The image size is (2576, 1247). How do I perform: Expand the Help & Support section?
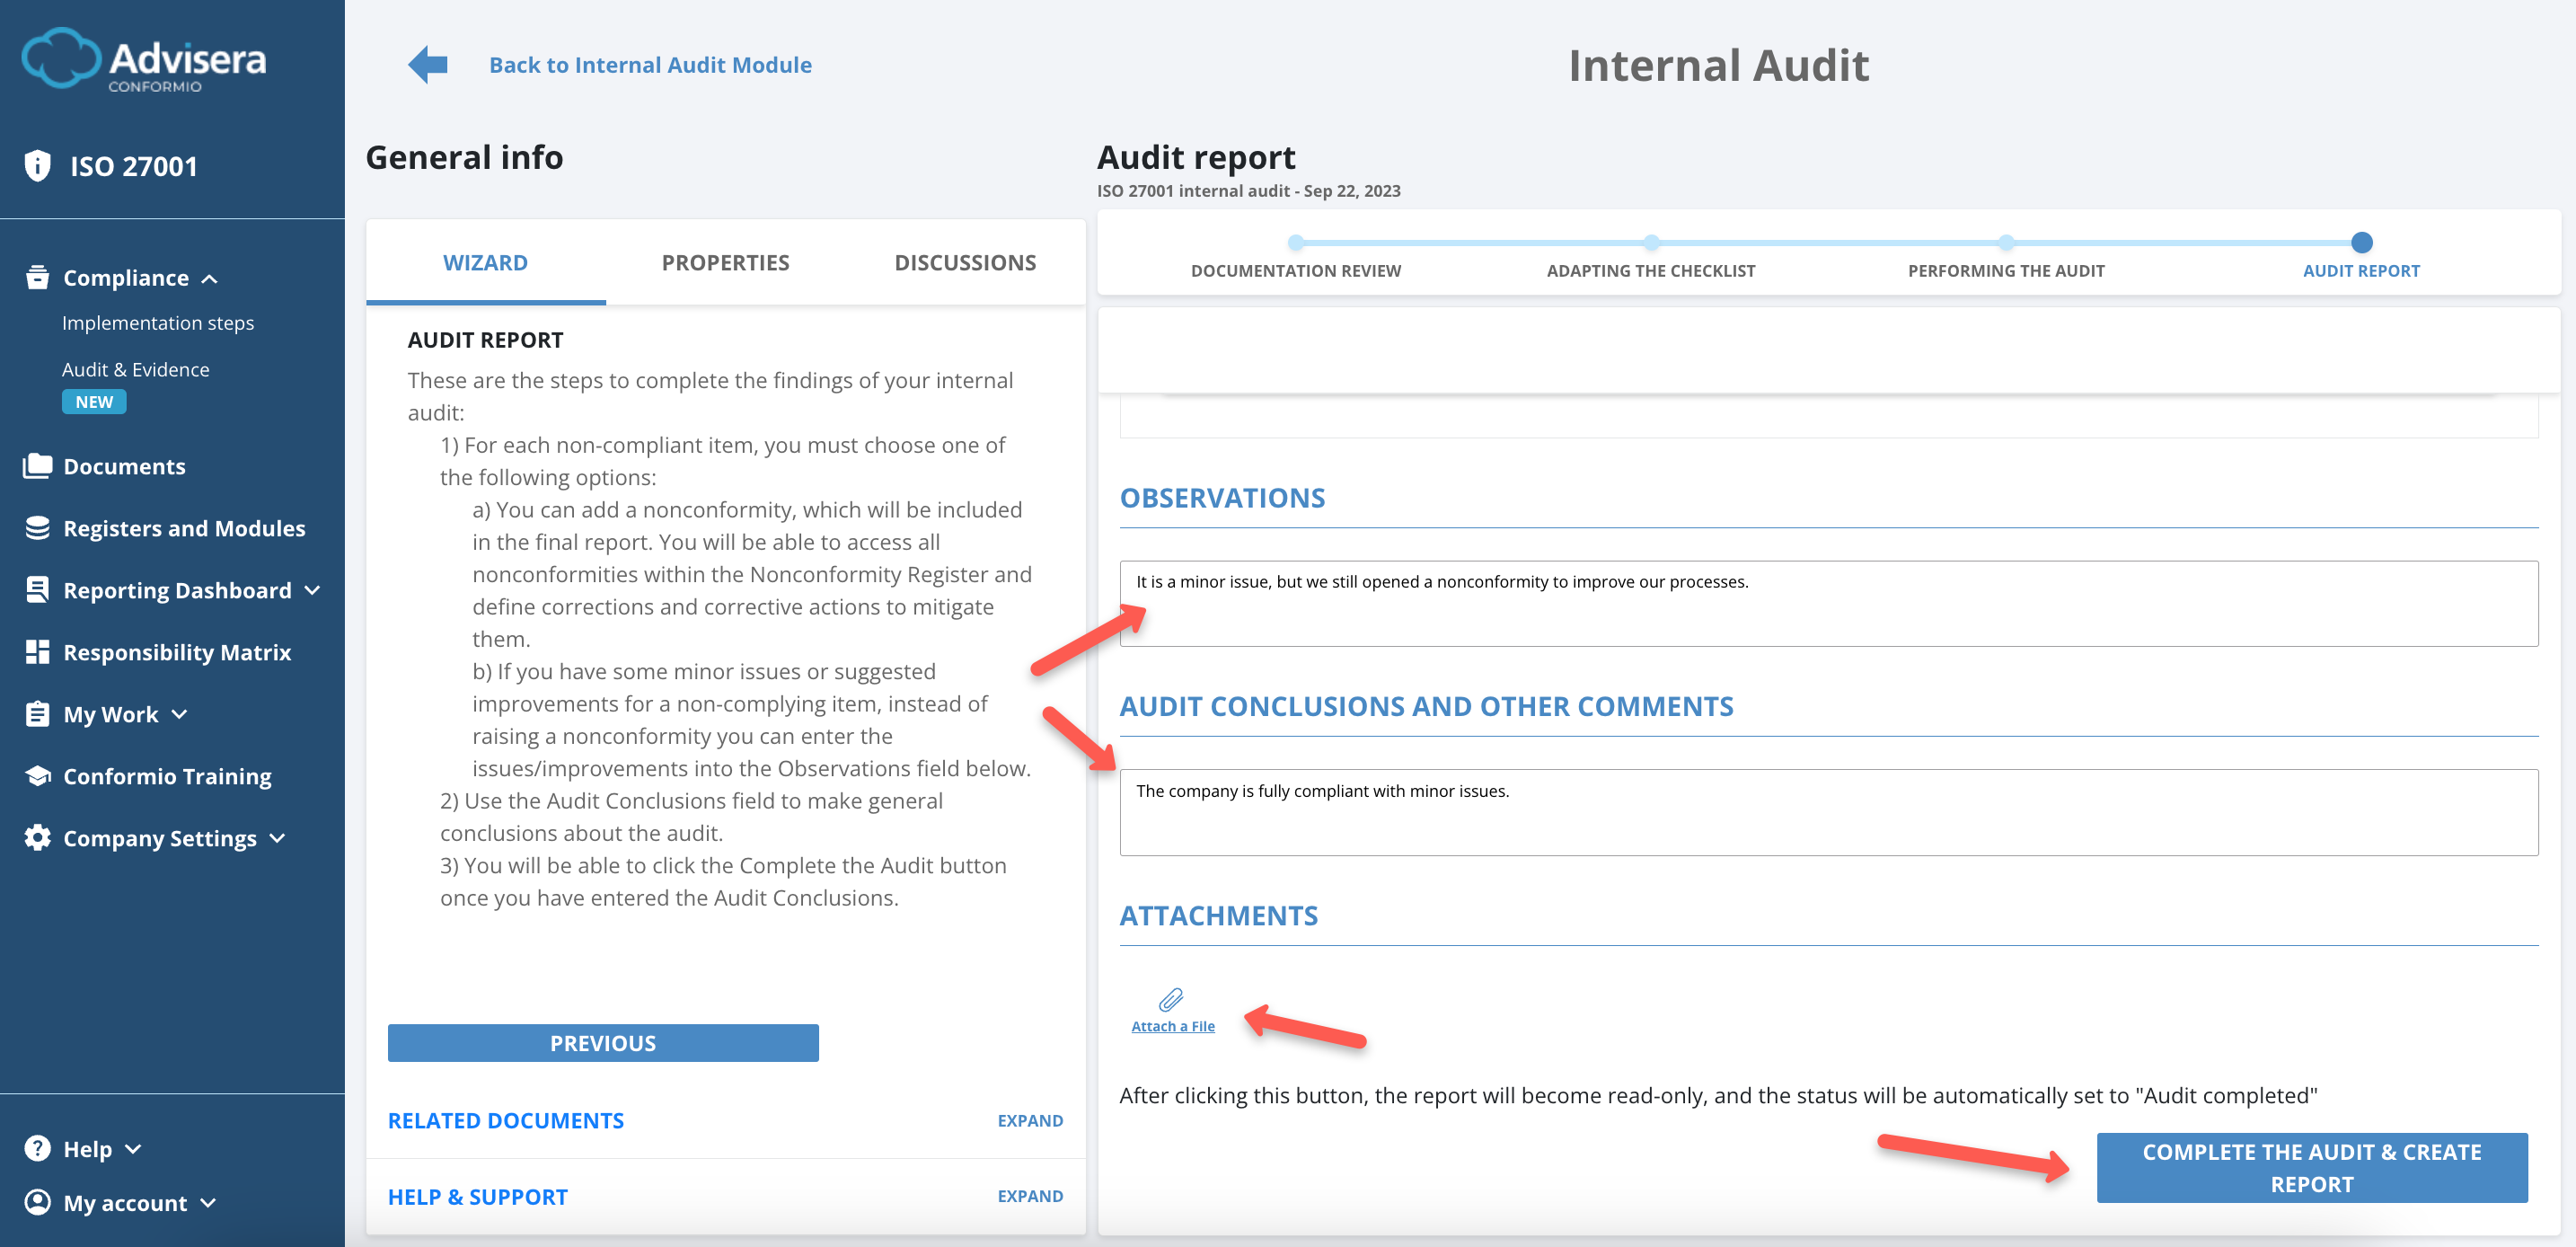pos(1029,1195)
